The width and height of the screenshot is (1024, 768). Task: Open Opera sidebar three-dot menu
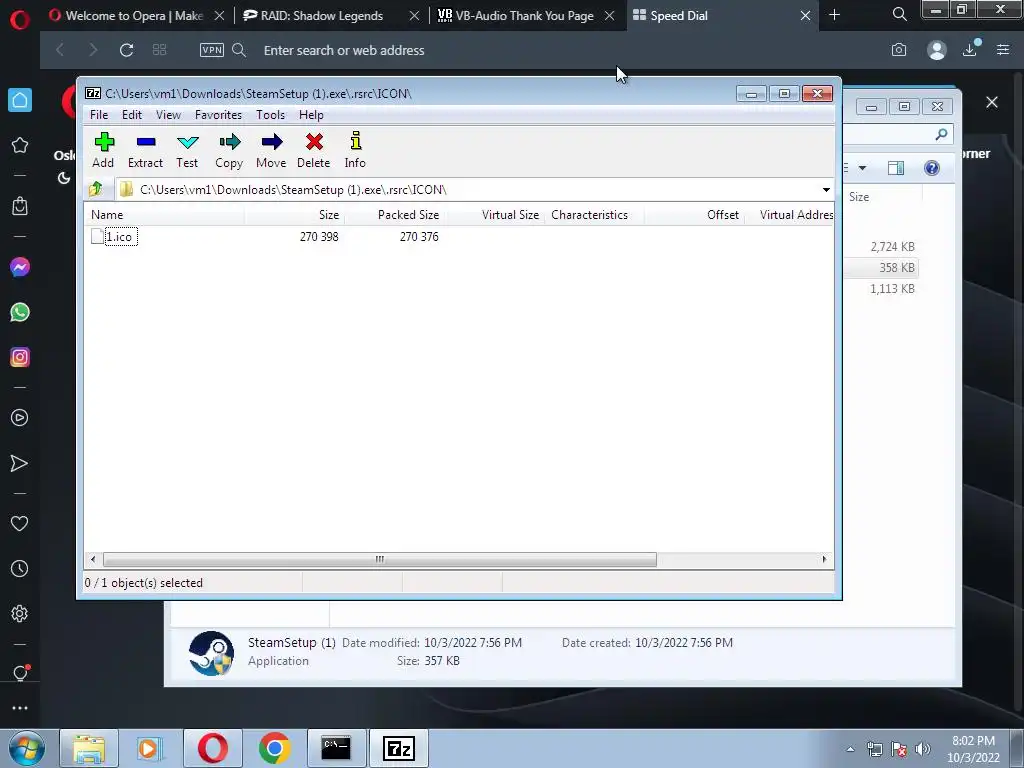click(x=20, y=708)
